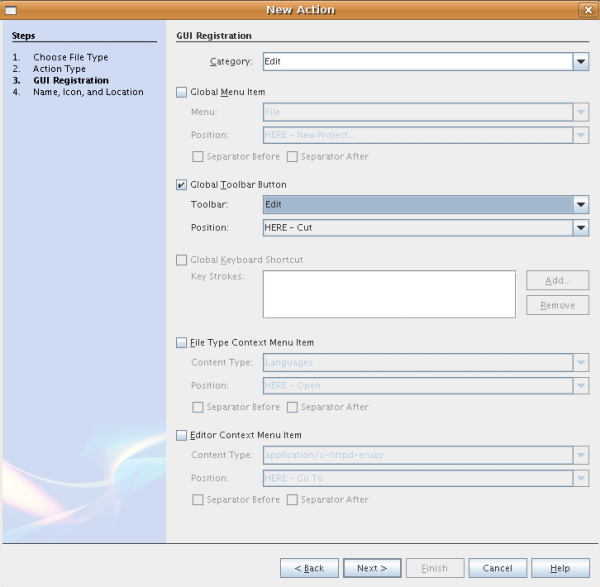Select step 4 Name, Icon, and Location
The height and width of the screenshot is (587, 600).
click(x=88, y=92)
